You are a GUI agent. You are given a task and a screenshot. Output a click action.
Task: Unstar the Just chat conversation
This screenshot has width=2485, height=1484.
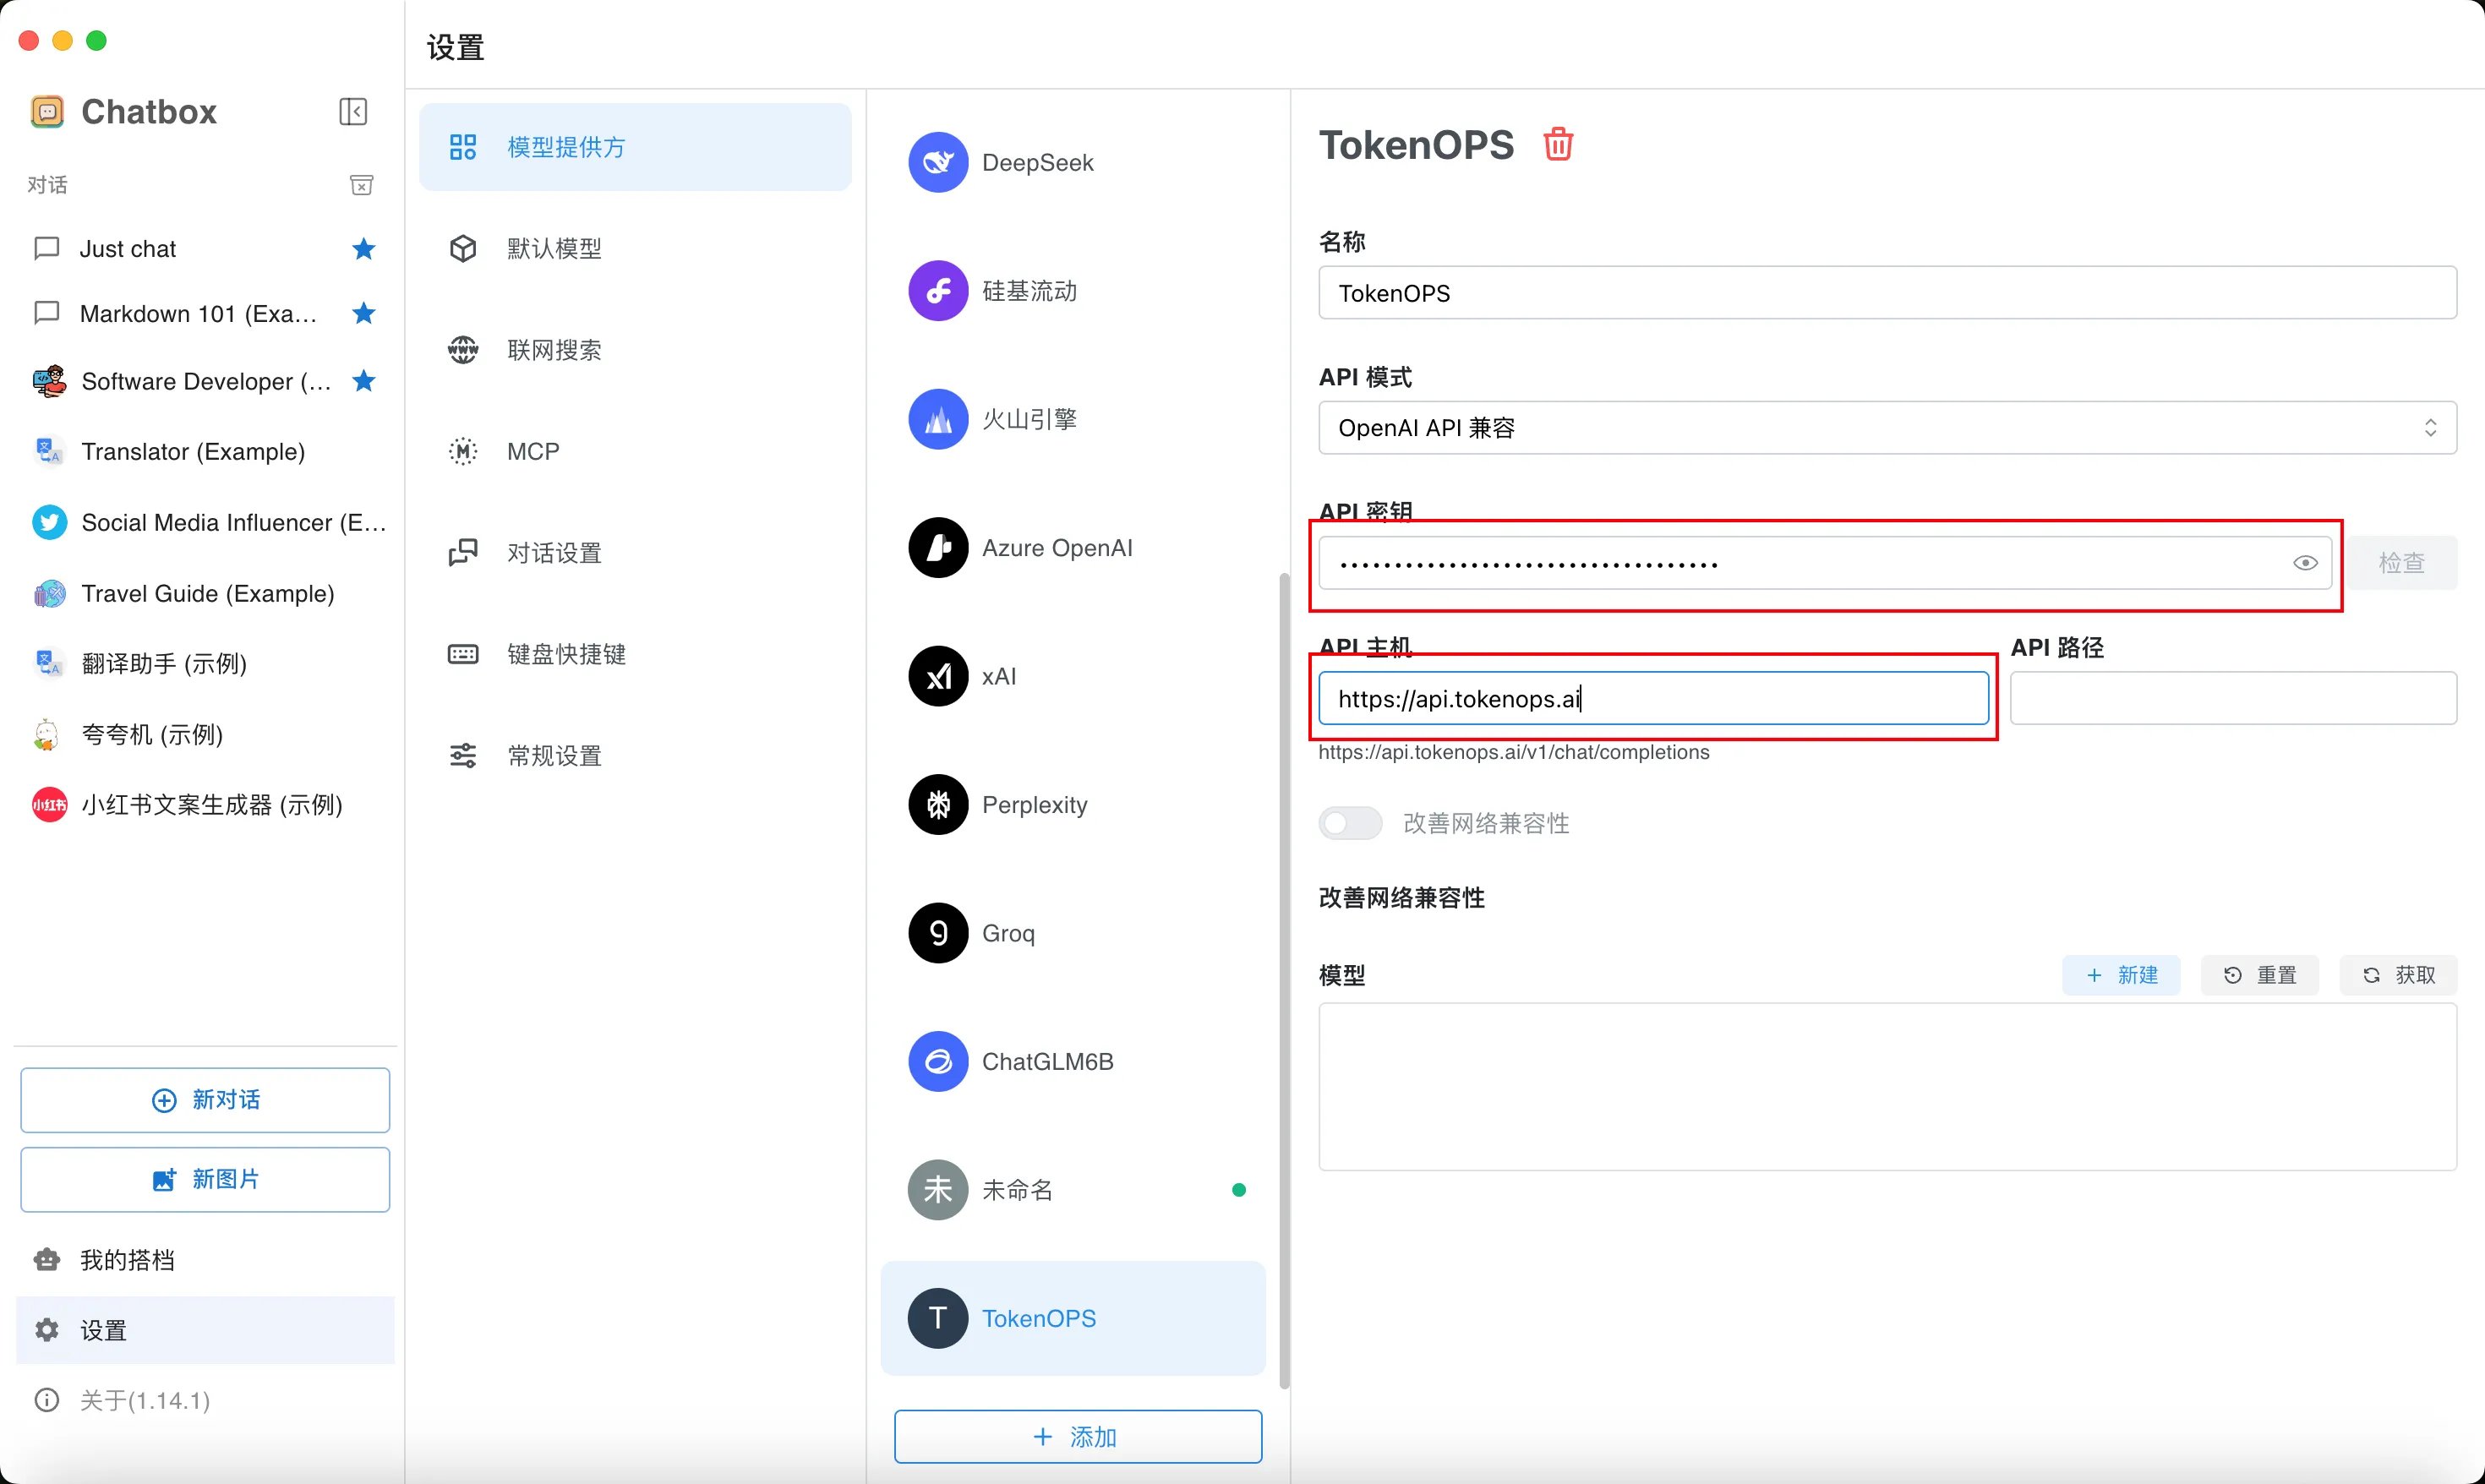point(364,248)
